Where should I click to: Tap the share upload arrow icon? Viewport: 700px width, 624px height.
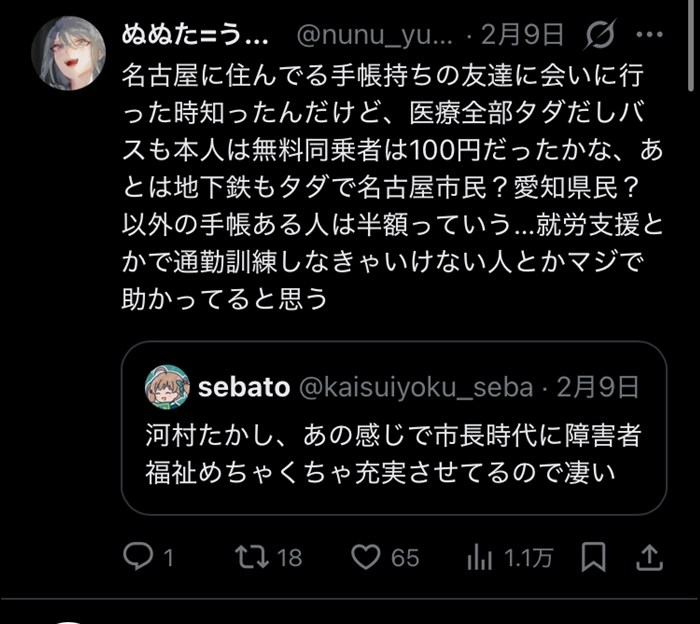[x=649, y=557]
